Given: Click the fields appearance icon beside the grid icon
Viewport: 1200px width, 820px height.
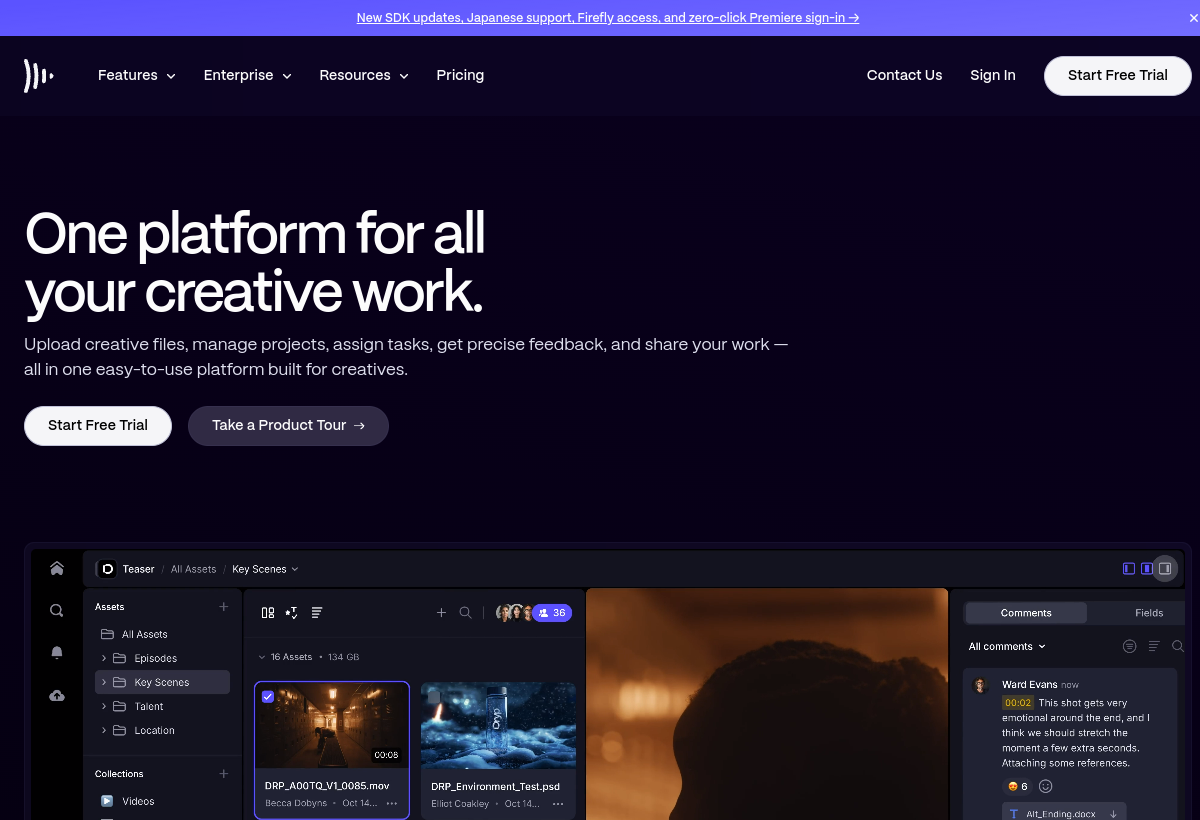Looking at the screenshot, I should [292, 613].
